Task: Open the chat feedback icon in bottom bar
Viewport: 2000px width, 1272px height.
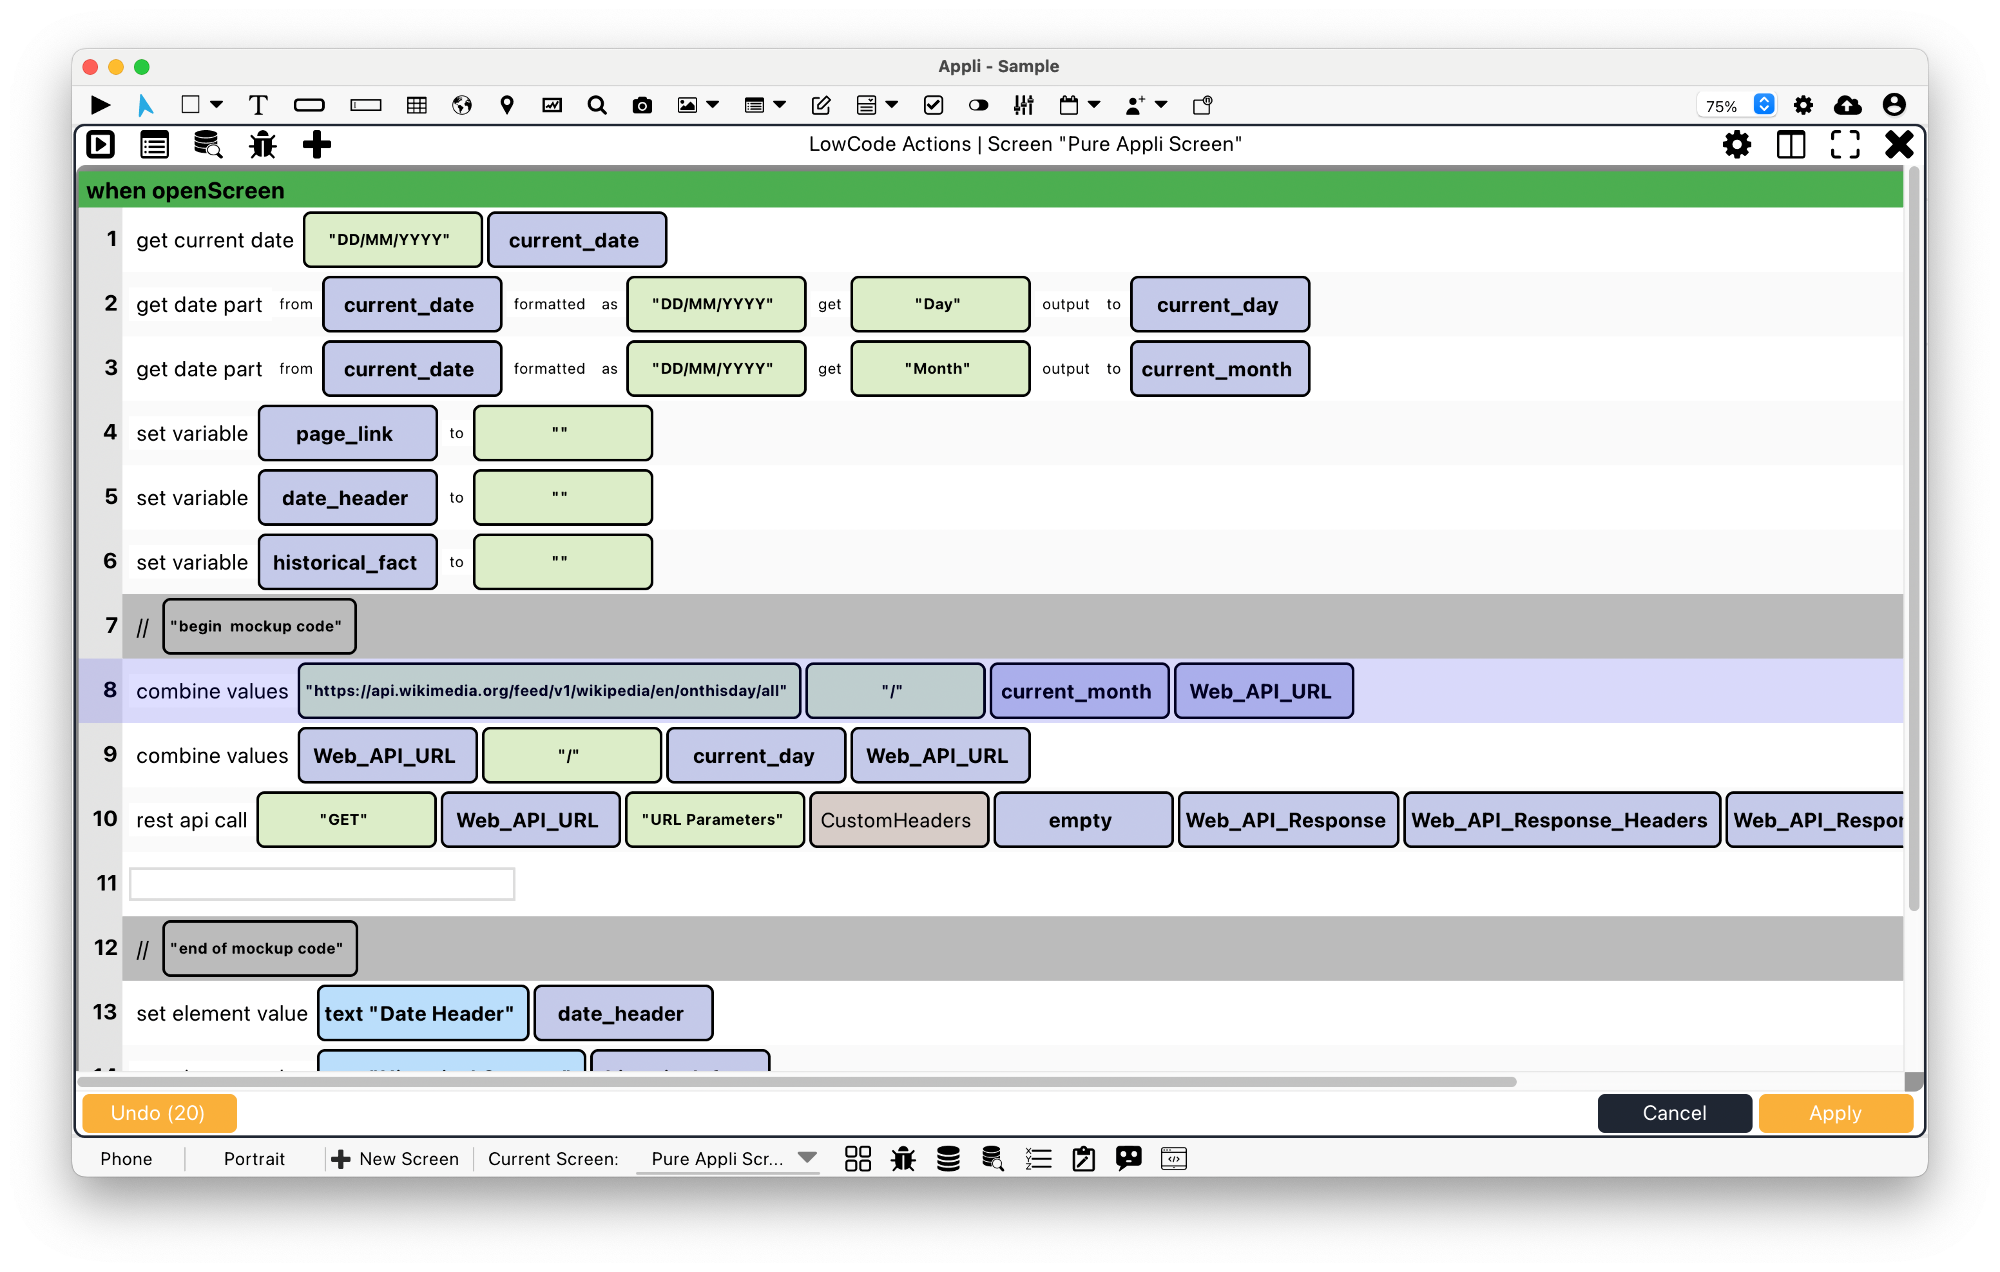Action: [x=1129, y=1159]
